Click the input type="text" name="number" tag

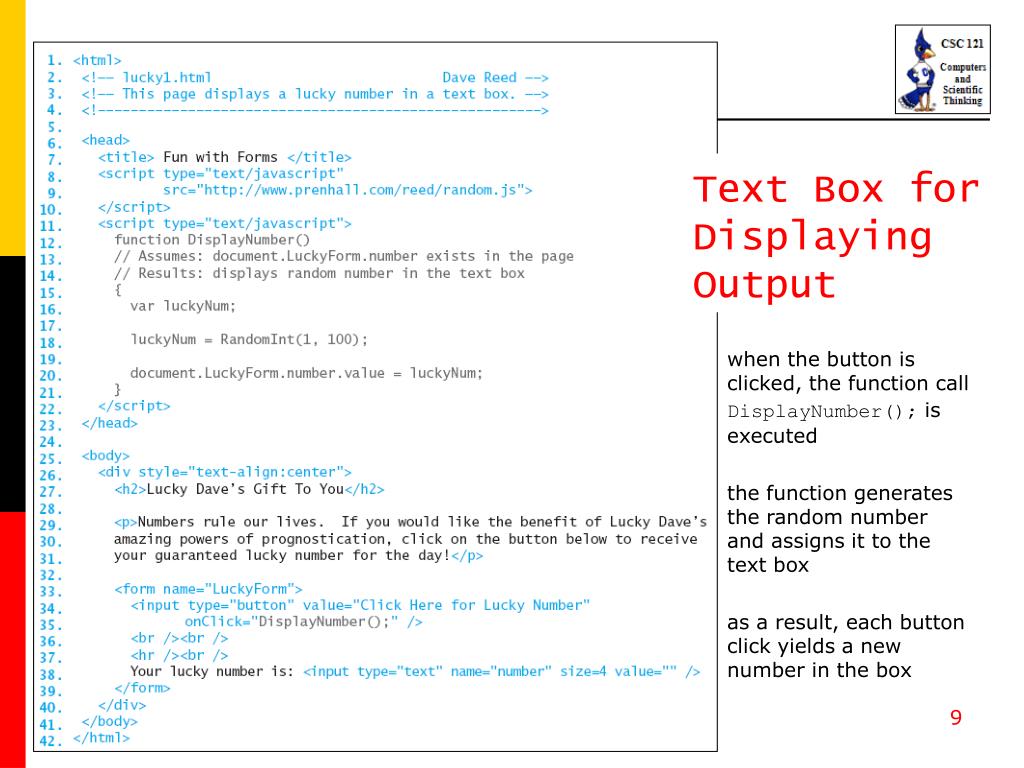(x=502, y=671)
